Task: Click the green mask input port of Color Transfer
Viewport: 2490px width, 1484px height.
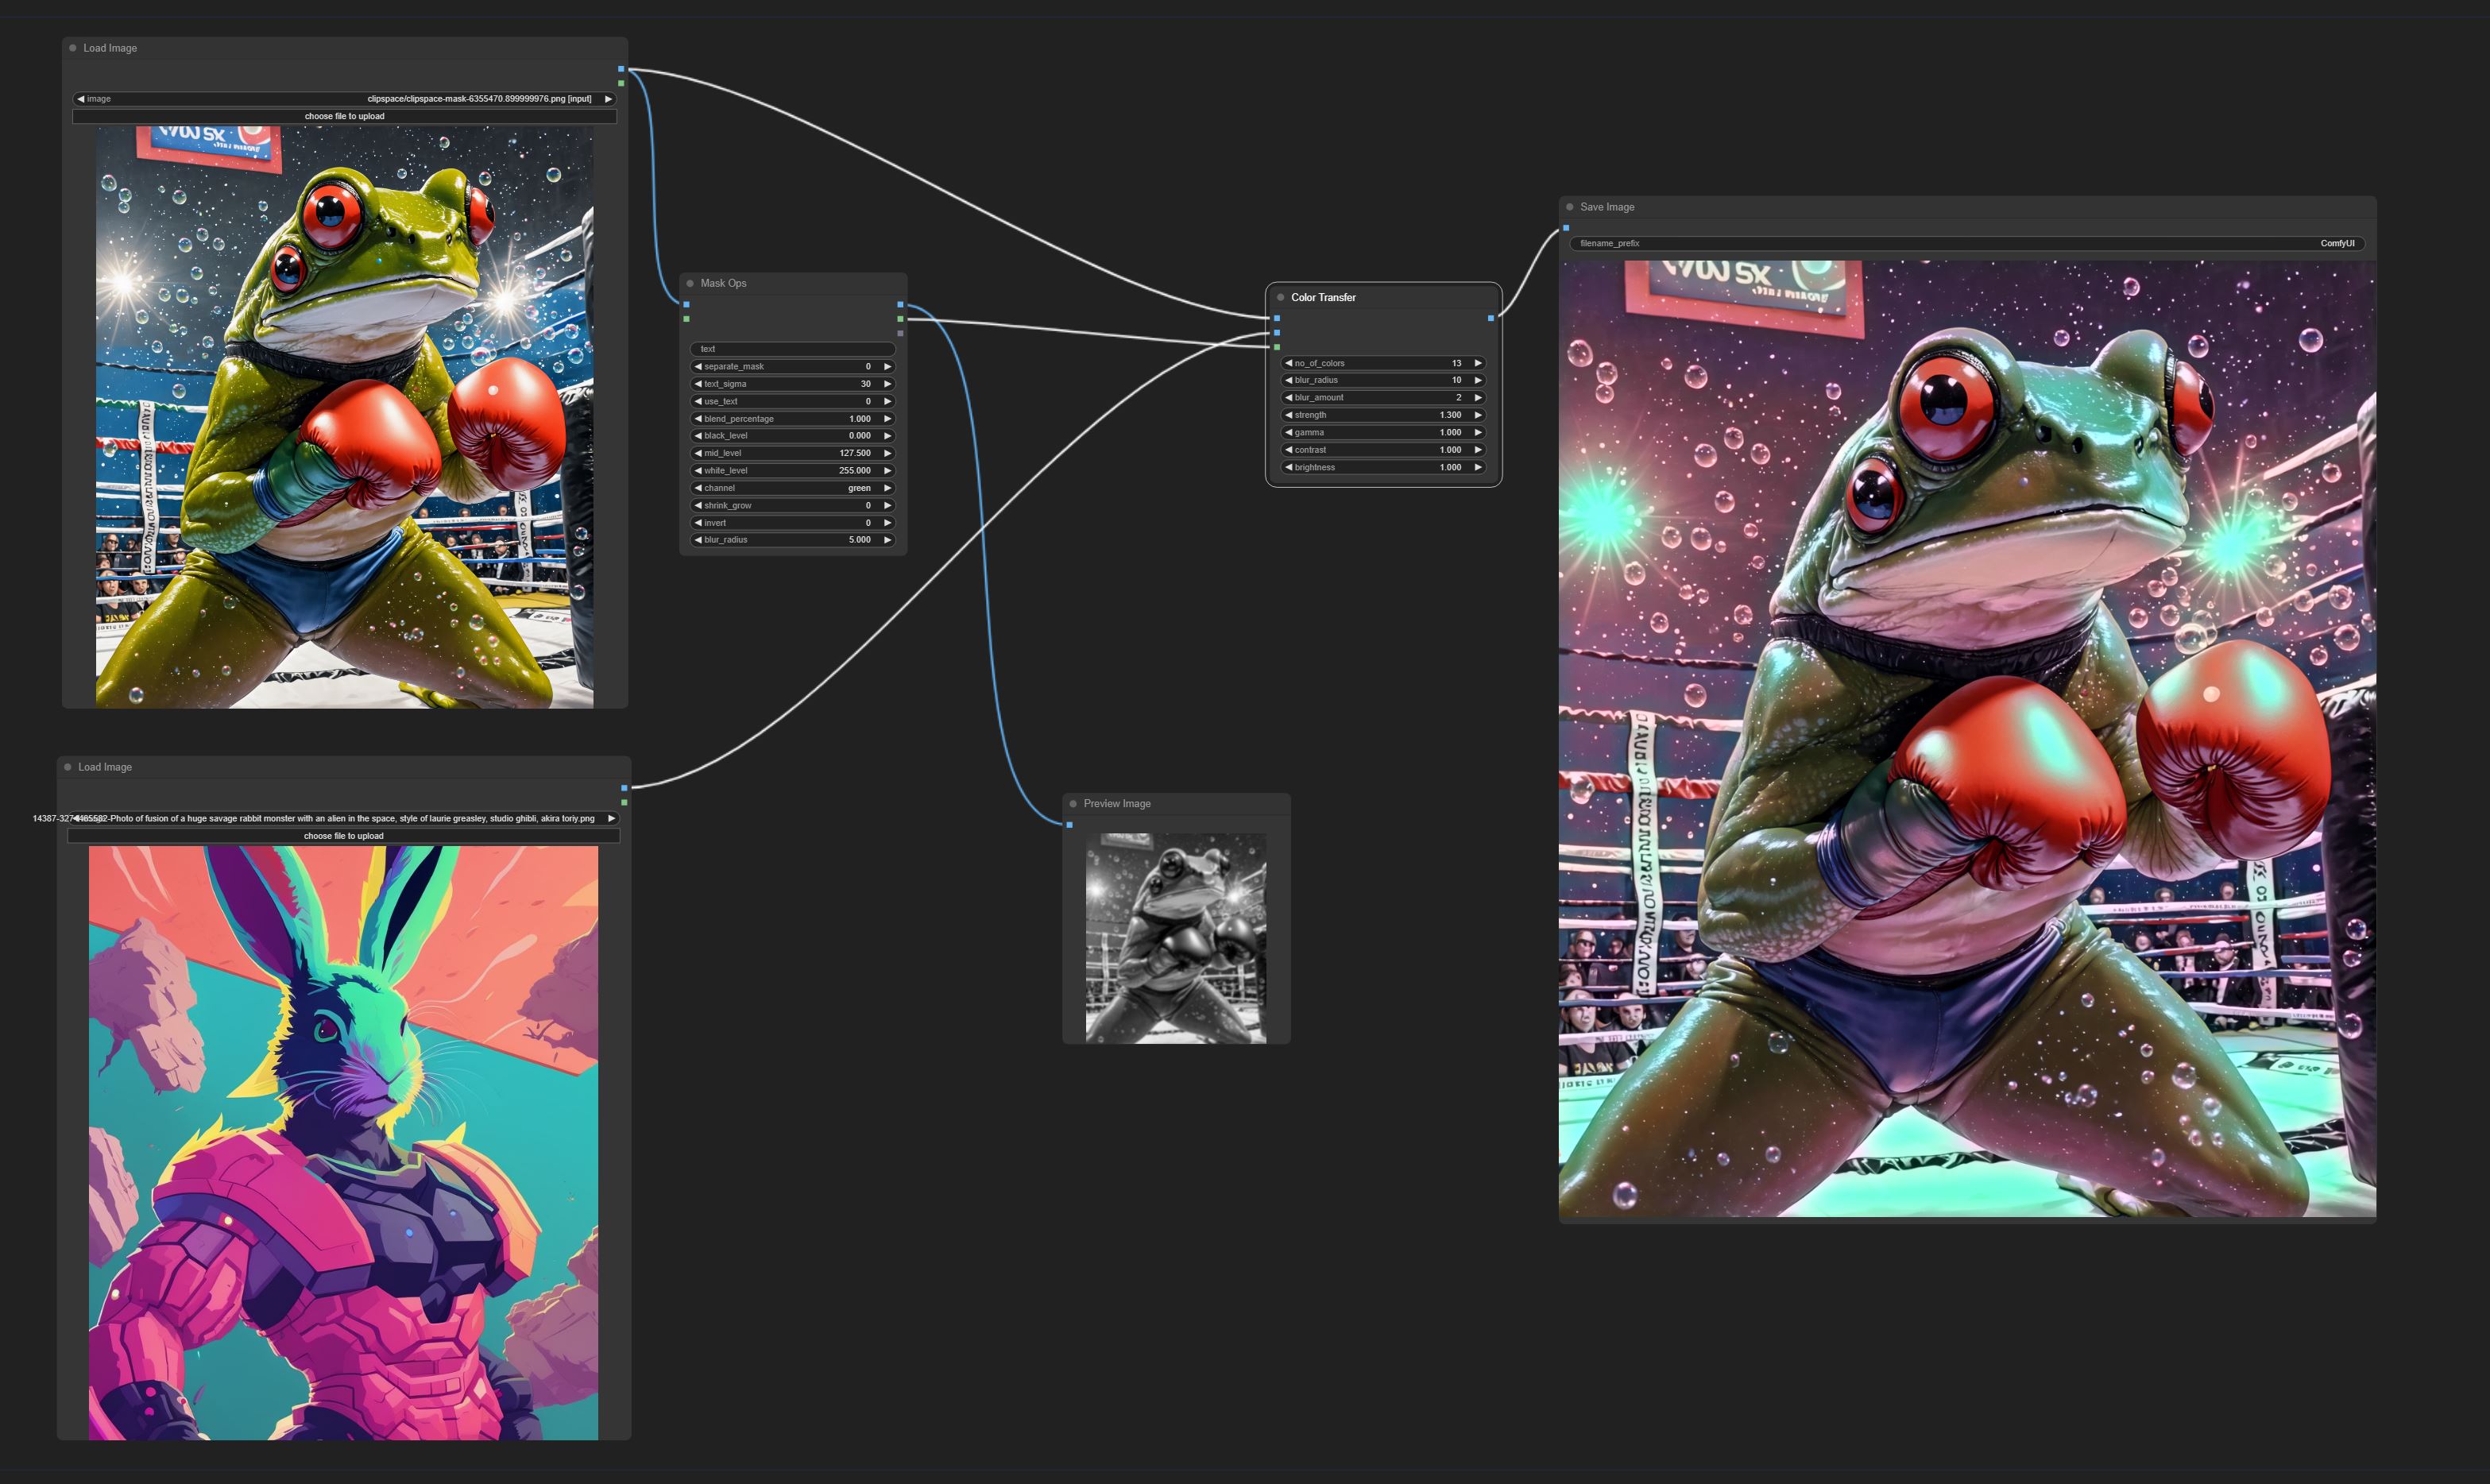Action: pos(1277,347)
